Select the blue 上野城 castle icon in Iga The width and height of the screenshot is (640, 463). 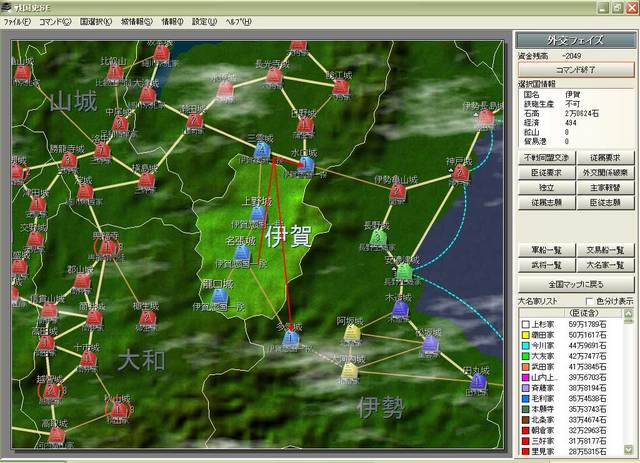(x=258, y=214)
